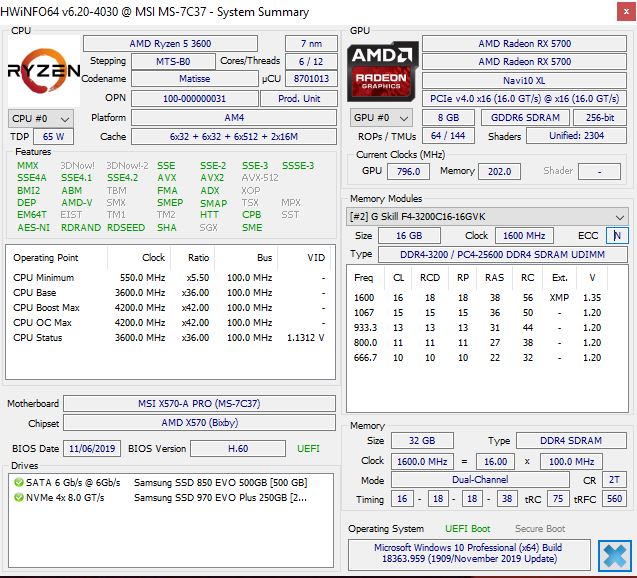Click the AMD Radeon Graphics logo
The image size is (637, 578).
tap(383, 71)
